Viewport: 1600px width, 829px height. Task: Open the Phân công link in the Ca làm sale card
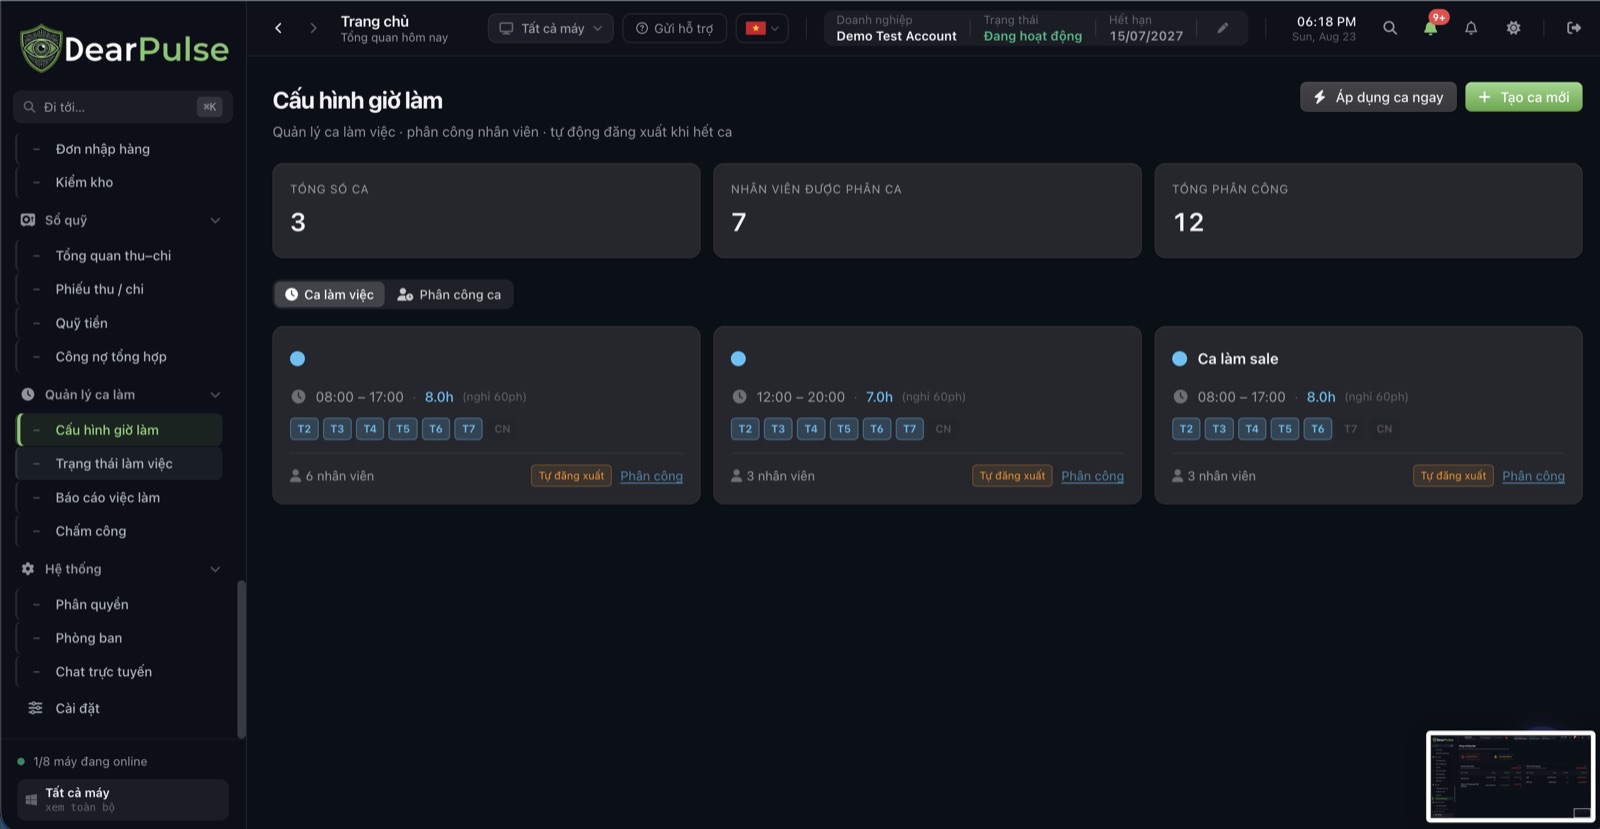pos(1534,476)
